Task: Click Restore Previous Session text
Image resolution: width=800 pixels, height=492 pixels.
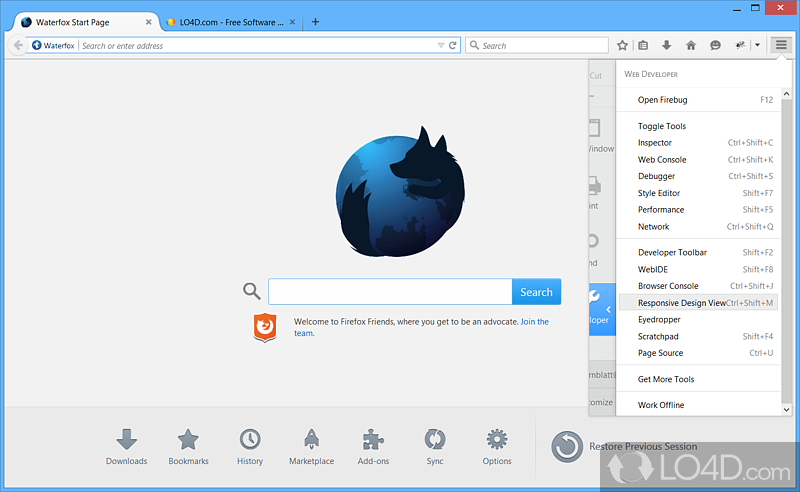Action: (x=643, y=447)
